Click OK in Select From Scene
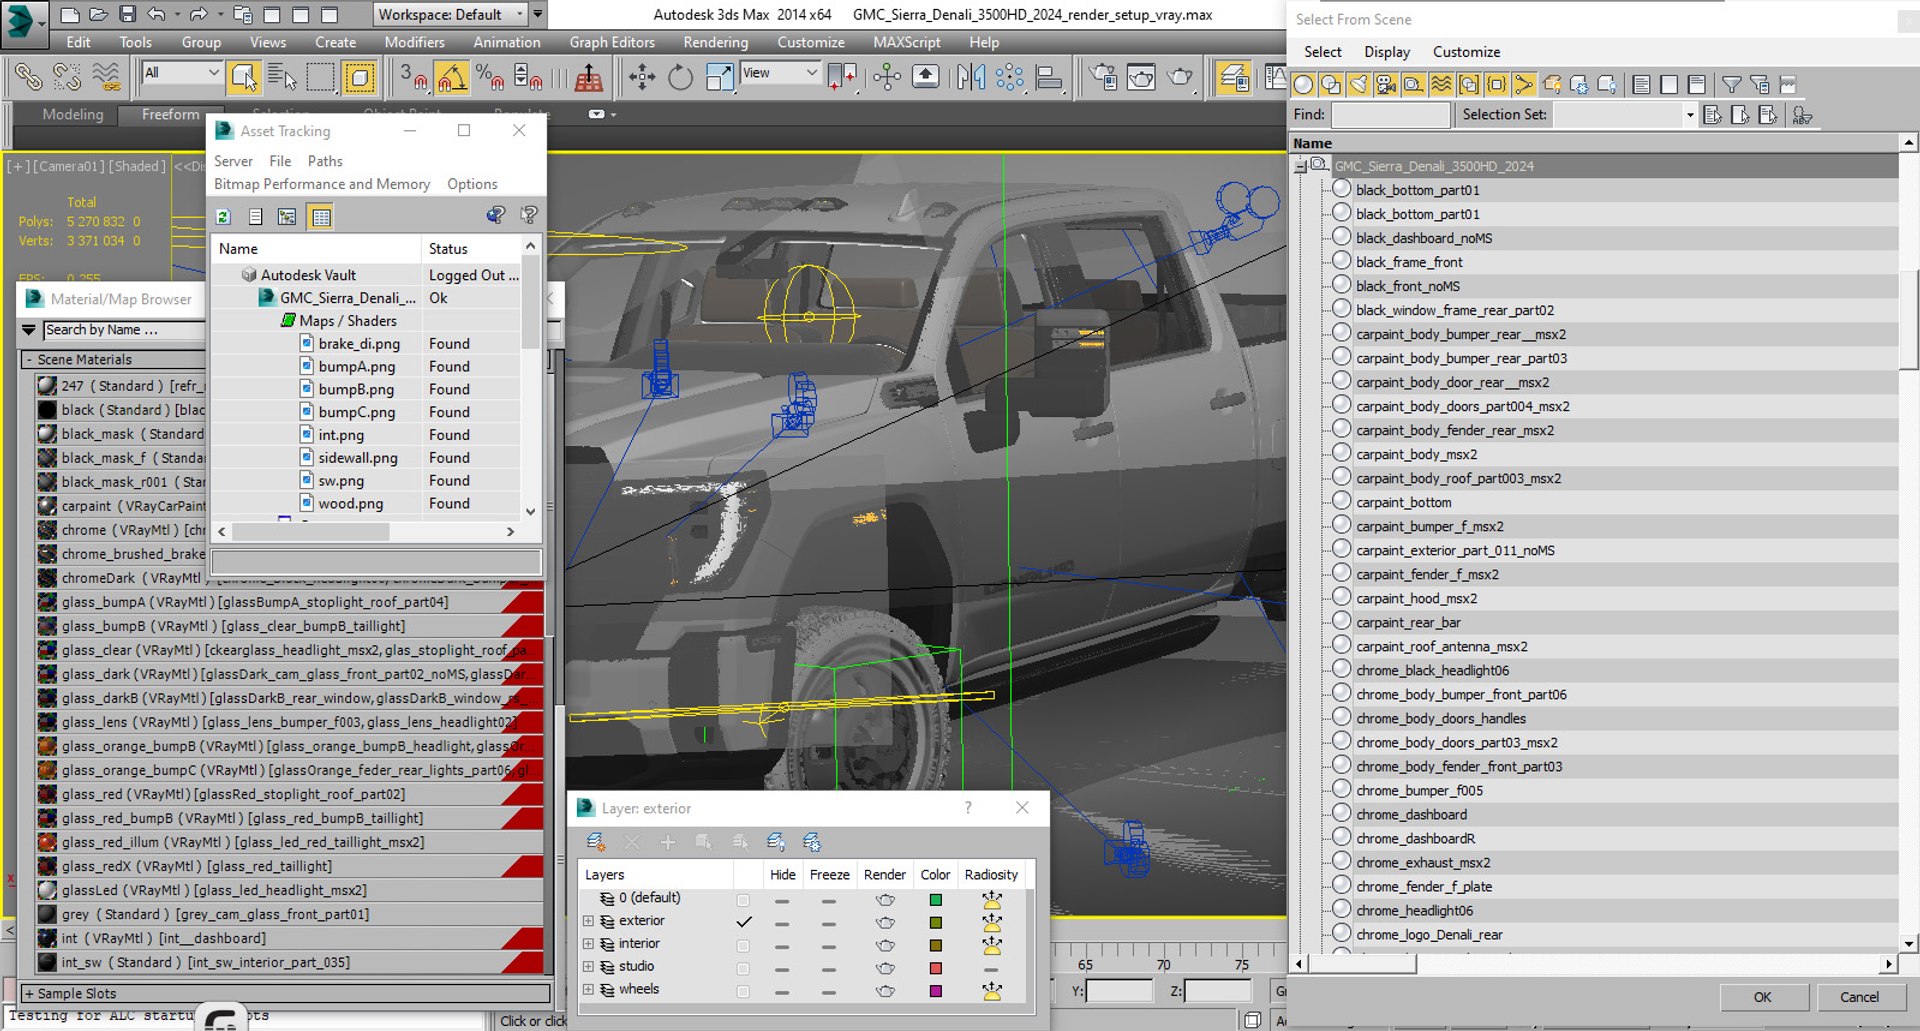 coord(1762,997)
